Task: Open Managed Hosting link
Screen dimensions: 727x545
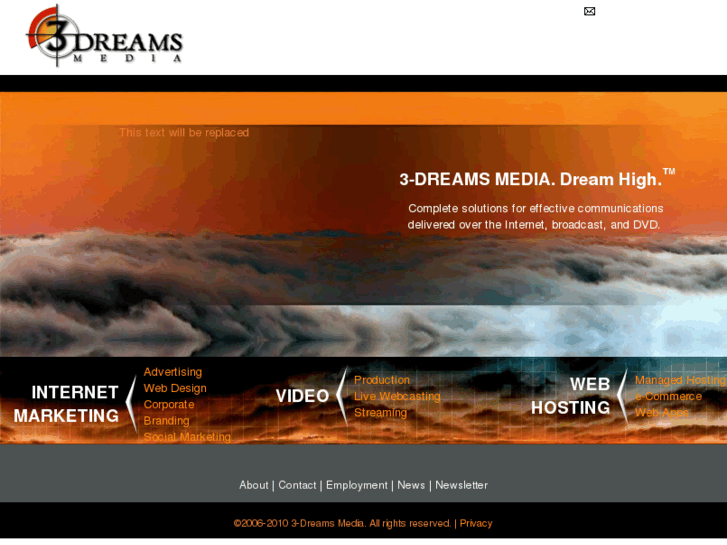Action: point(680,380)
